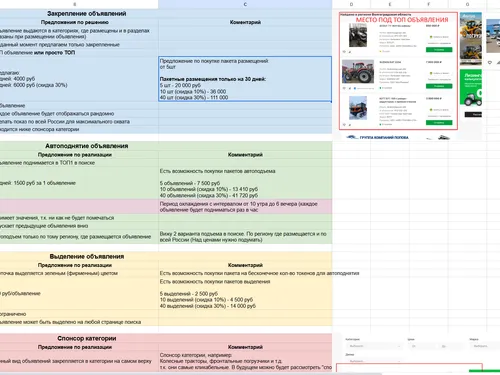Click the price 'От' field in mockup
Image resolution: width=500 pixels, height=375 pixels.
pyautogui.click(x=422, y=346)
